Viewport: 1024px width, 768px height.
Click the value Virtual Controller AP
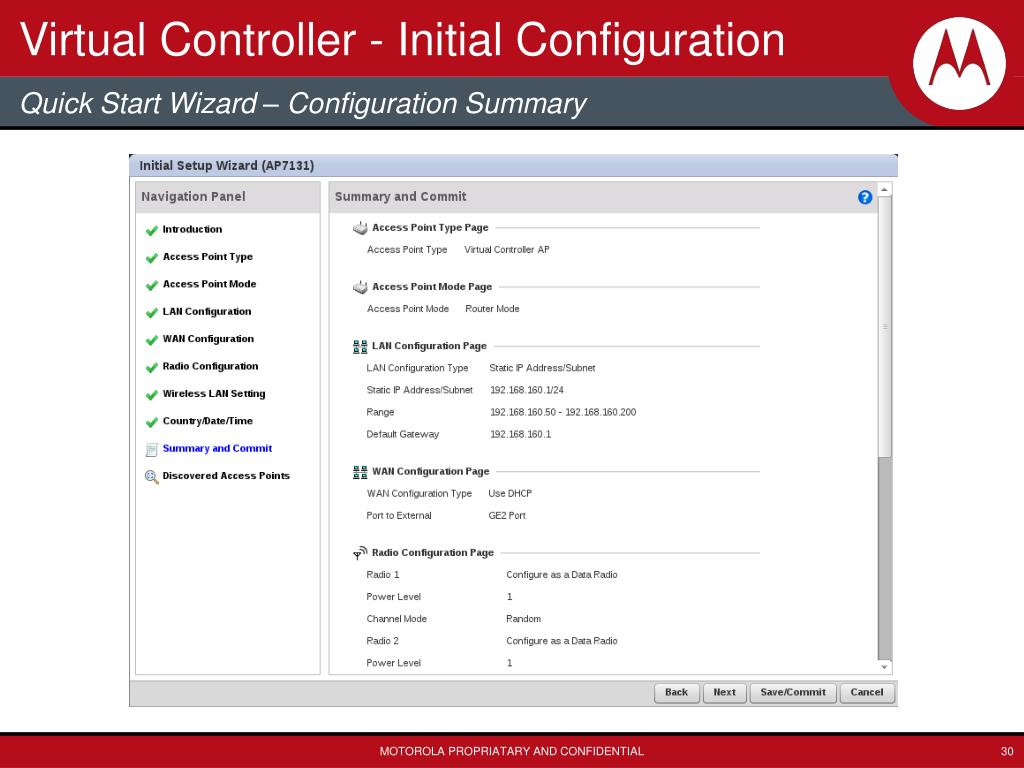[507, 250]
